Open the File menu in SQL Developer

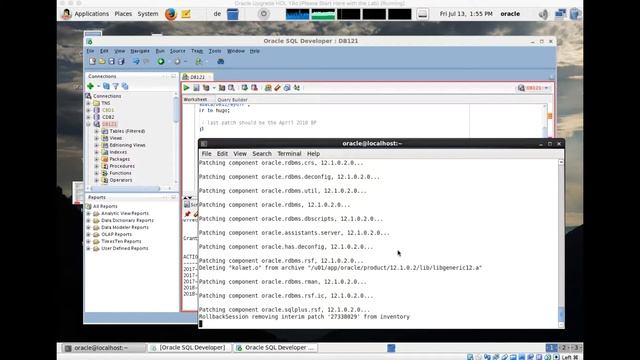click(x=90, y=51)
